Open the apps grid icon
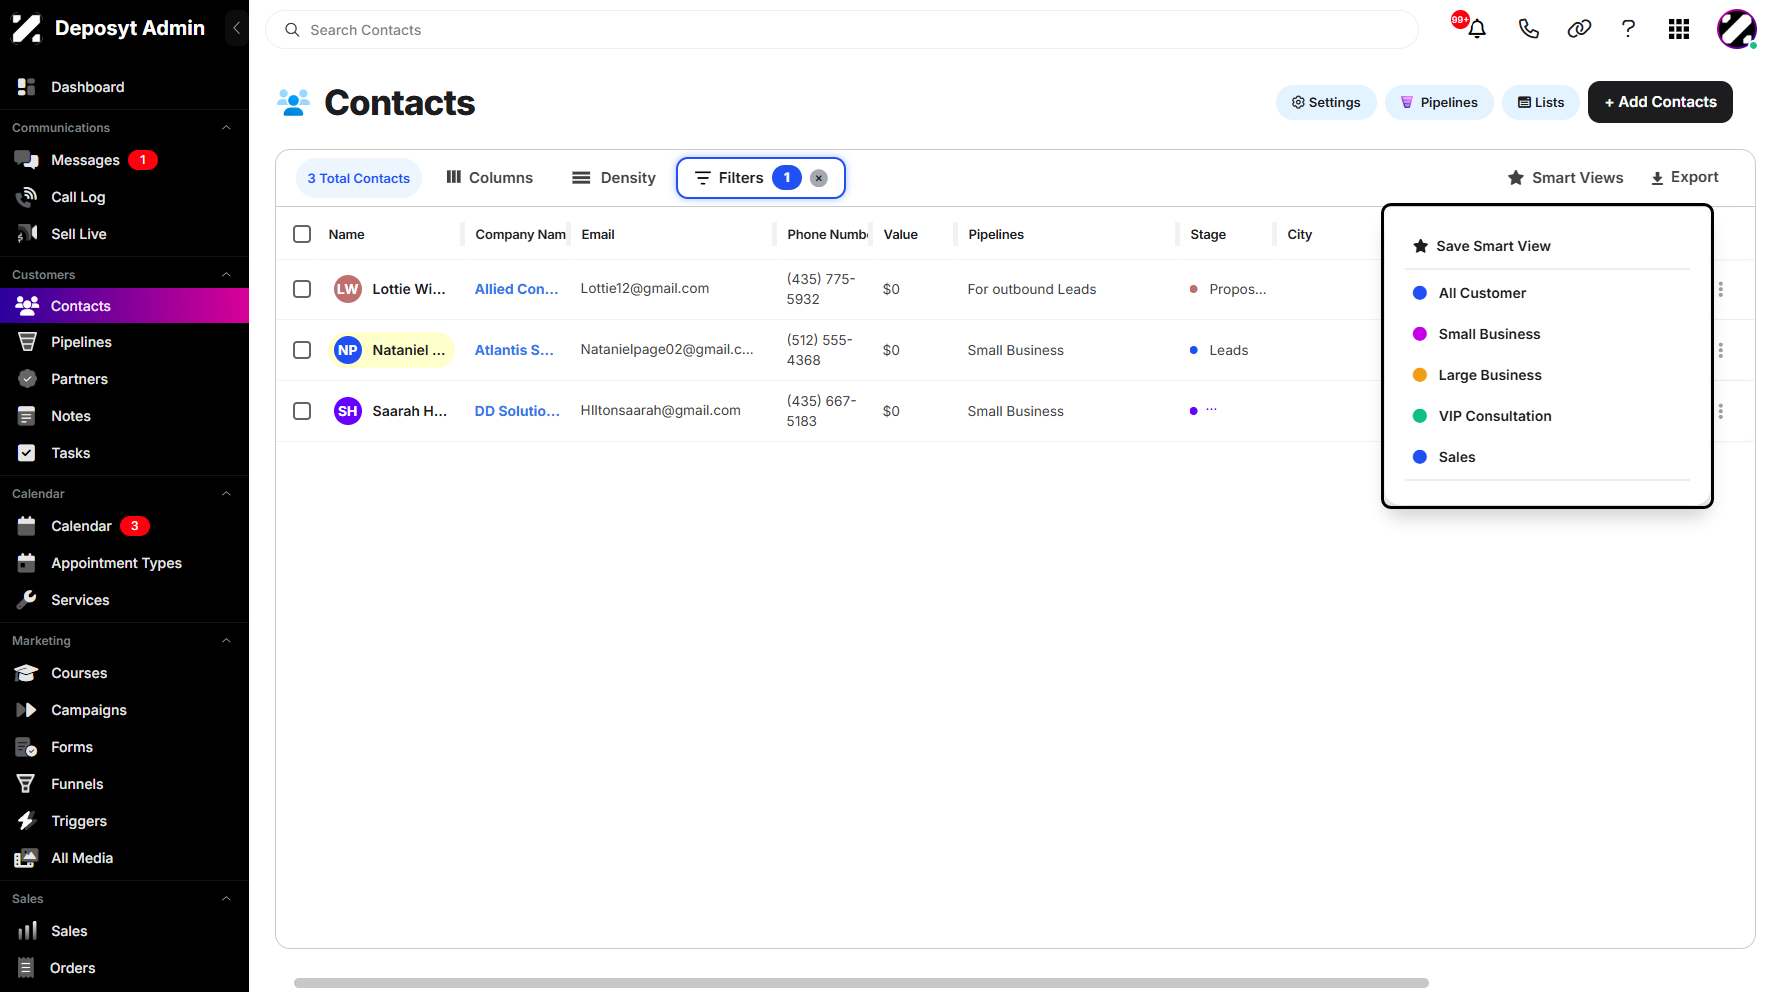Screen dimensions: 1781x992 coord(1679,29)
